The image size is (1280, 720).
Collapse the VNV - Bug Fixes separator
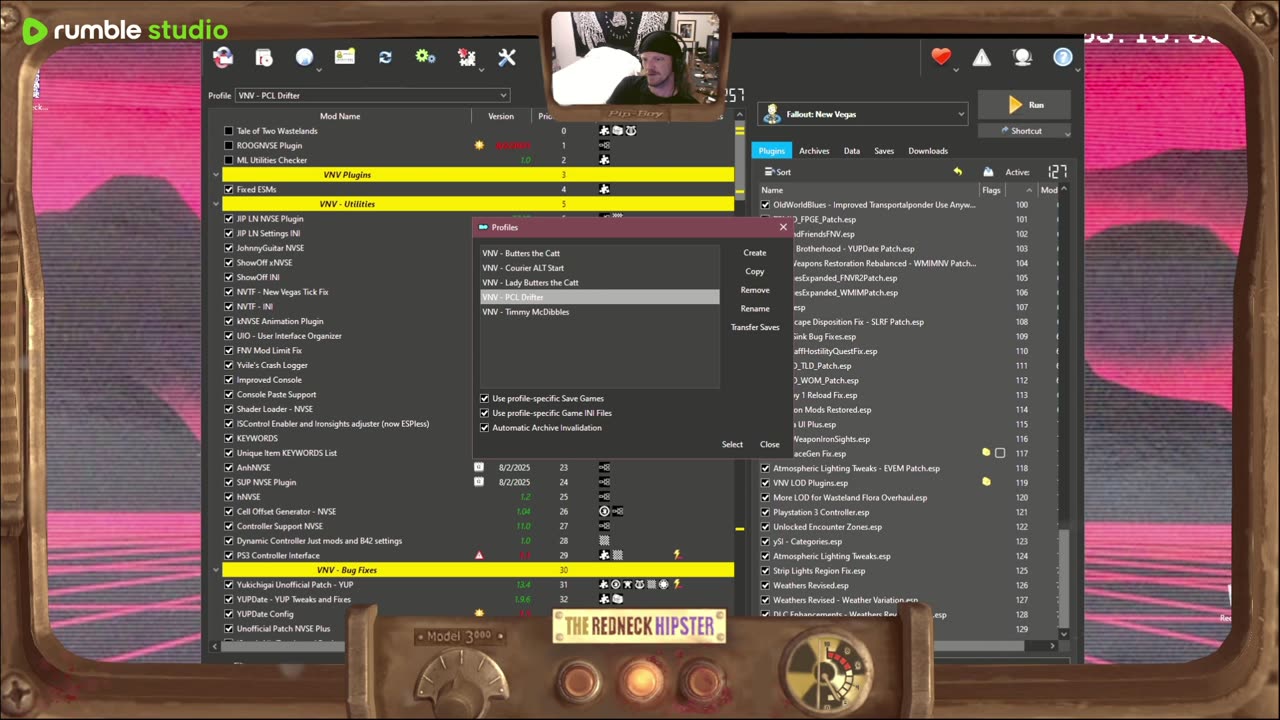[215, 570]
